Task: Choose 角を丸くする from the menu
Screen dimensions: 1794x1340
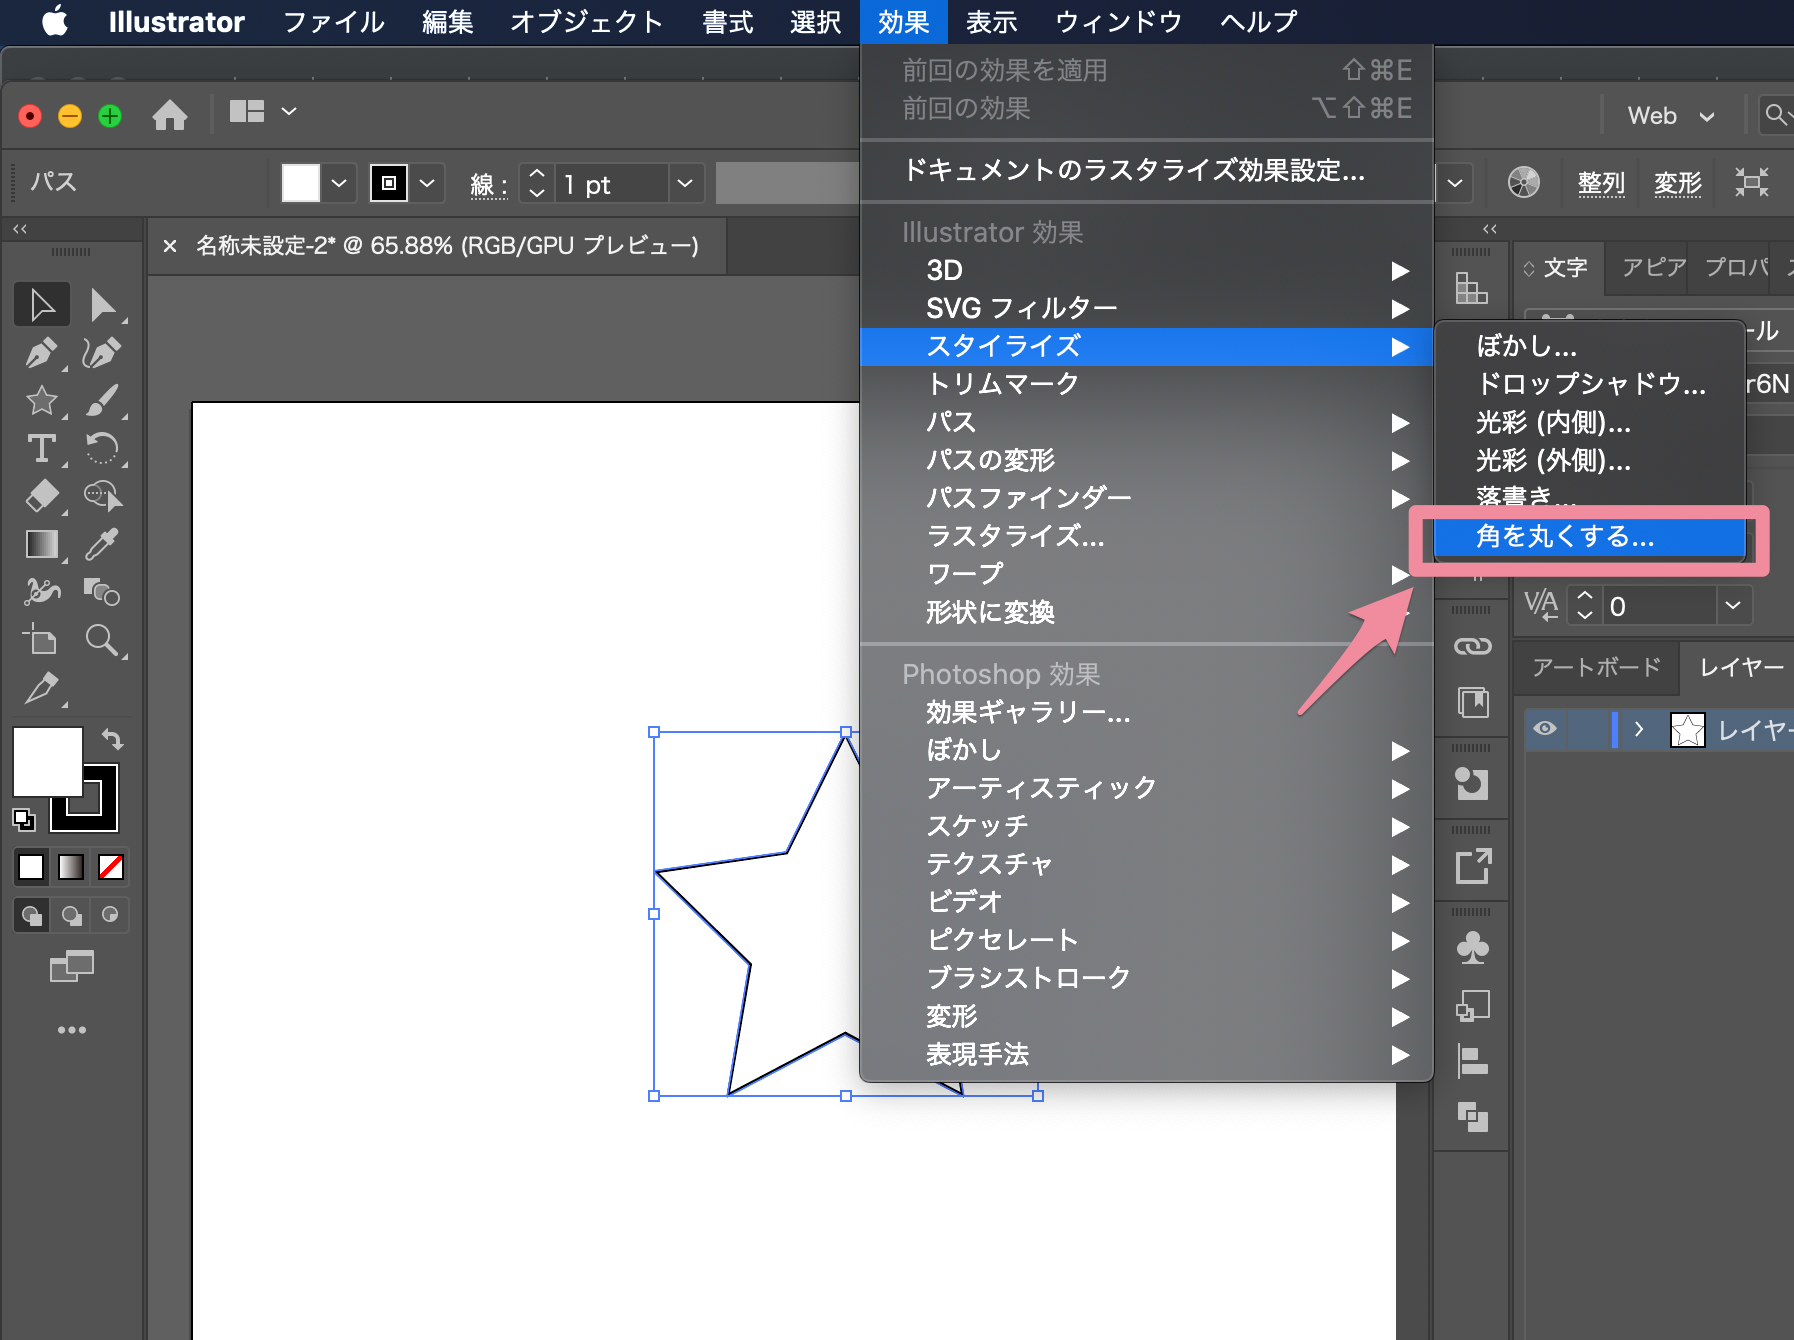Action: pos(1566,537)
